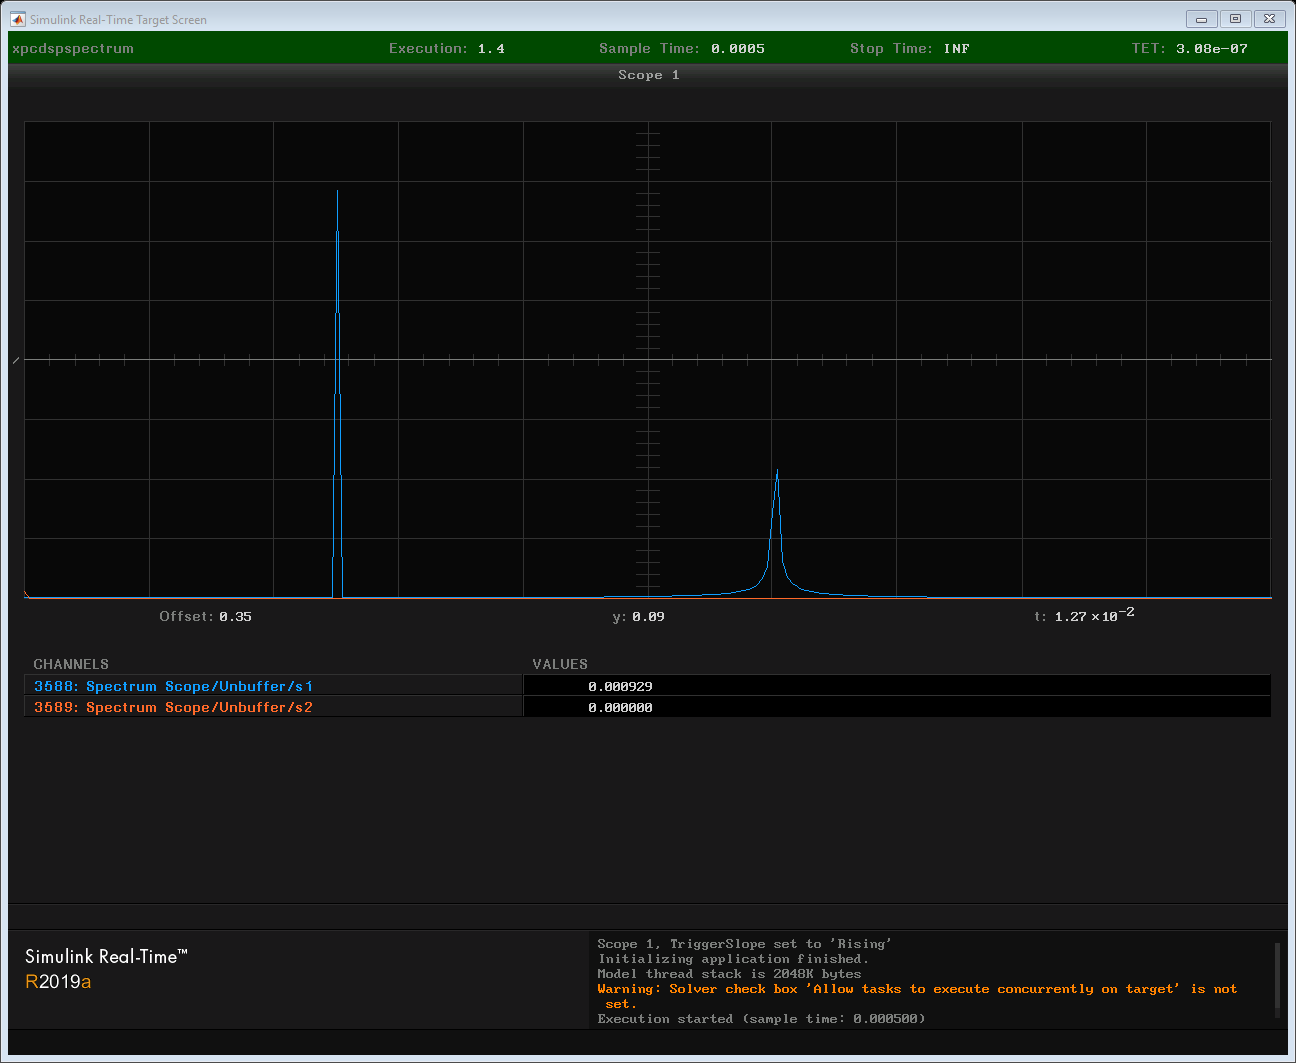Click the xpcdspspectrum application name
The height and width of the screenshot is (1063, 1296).
(x=73, y=48)
